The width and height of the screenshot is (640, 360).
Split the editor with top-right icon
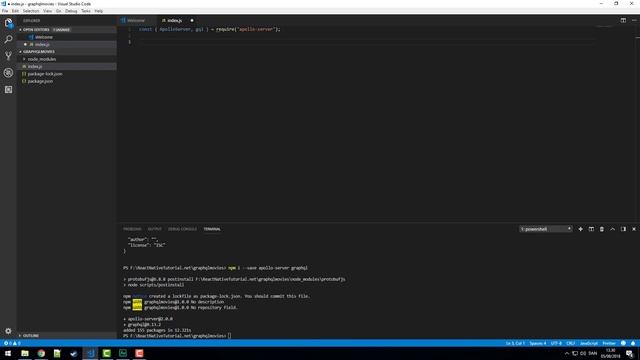tap(623, 20)
